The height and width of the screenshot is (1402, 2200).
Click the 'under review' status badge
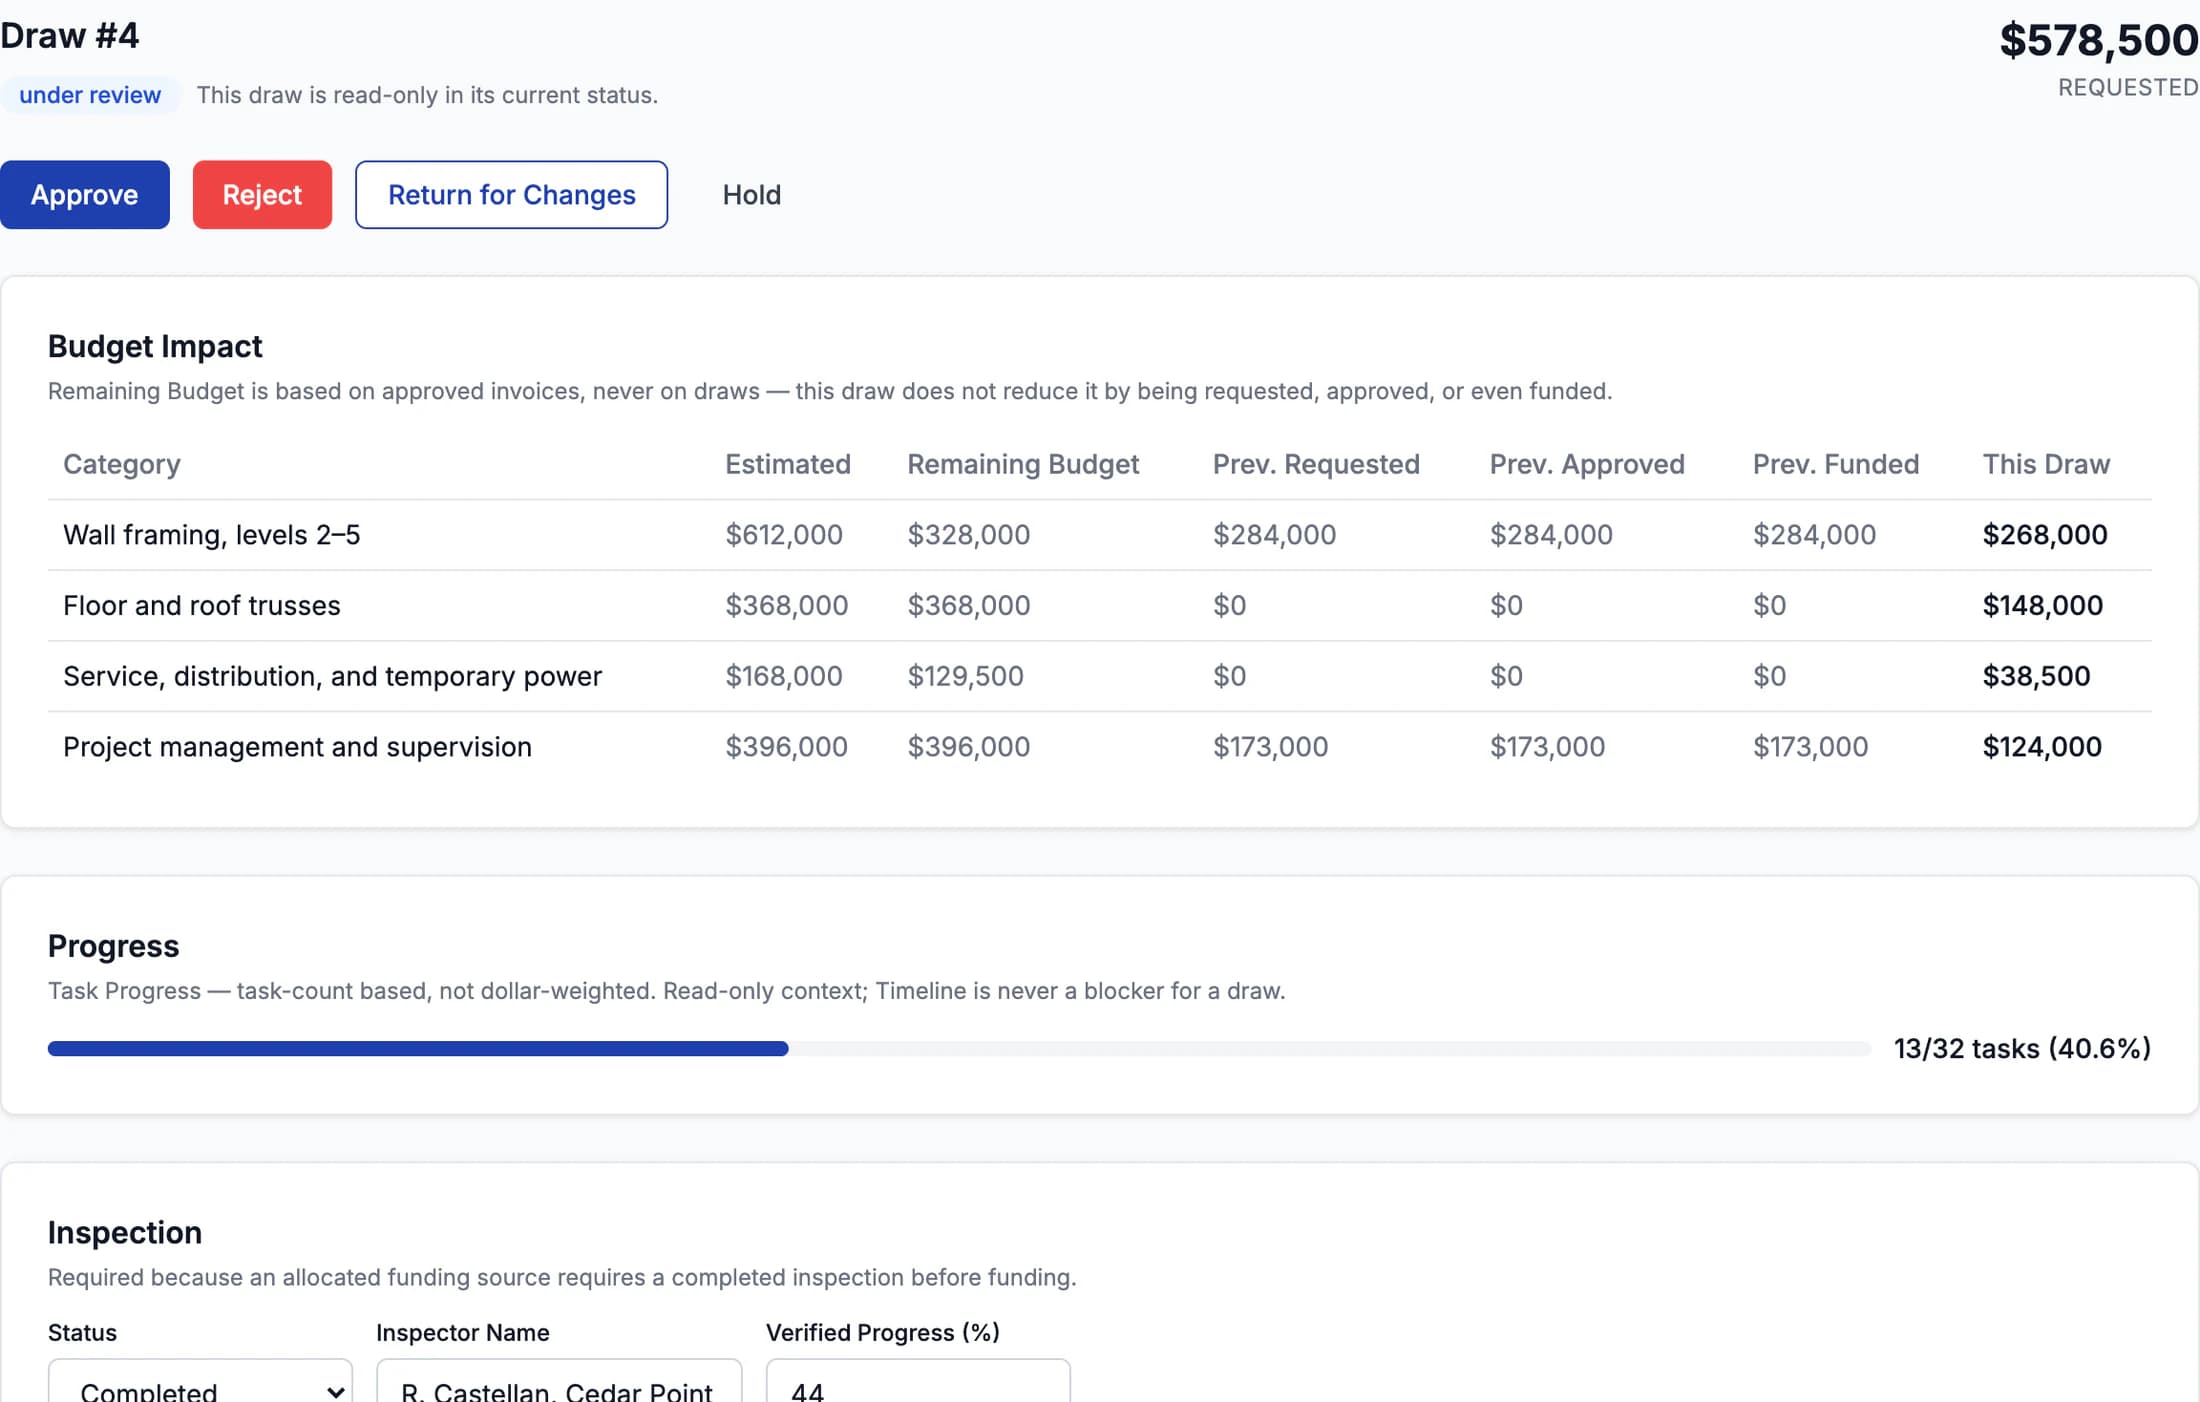coord(90,95)
